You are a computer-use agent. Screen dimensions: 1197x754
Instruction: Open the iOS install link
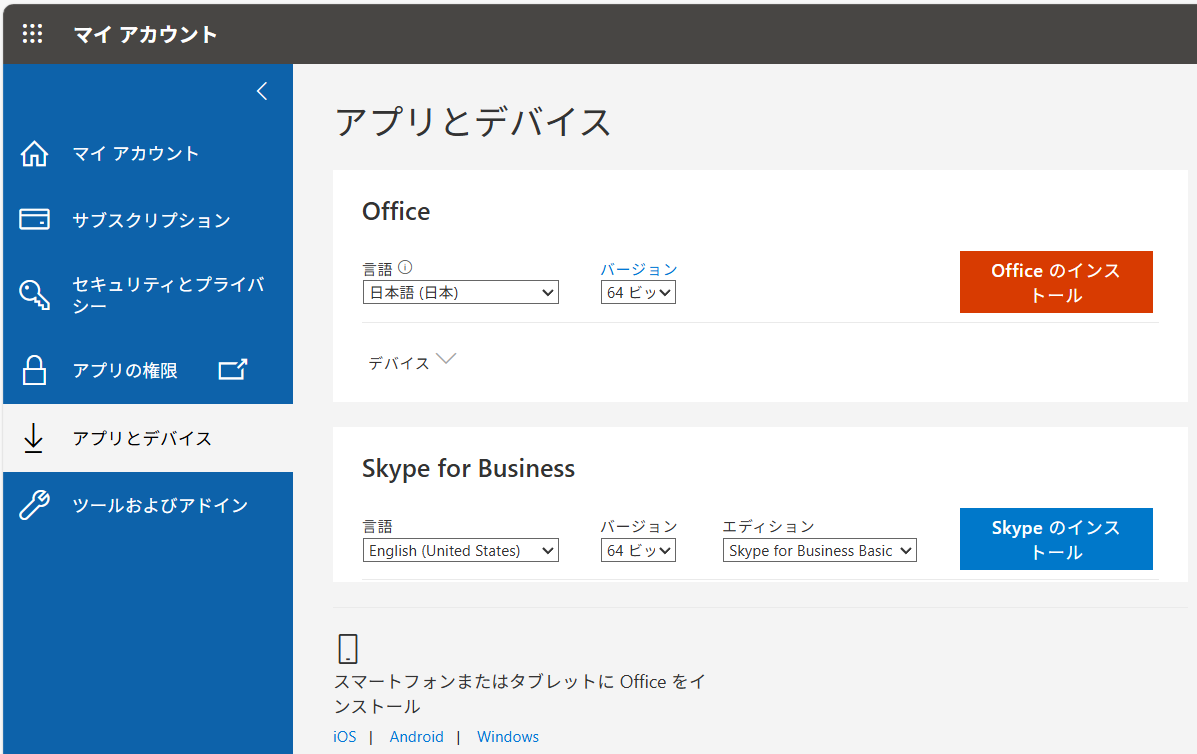tap(344, 736)
